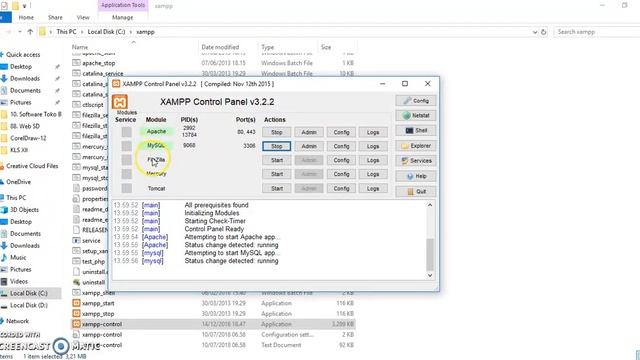Toggle MySQL service checkbox

[127, 146]
